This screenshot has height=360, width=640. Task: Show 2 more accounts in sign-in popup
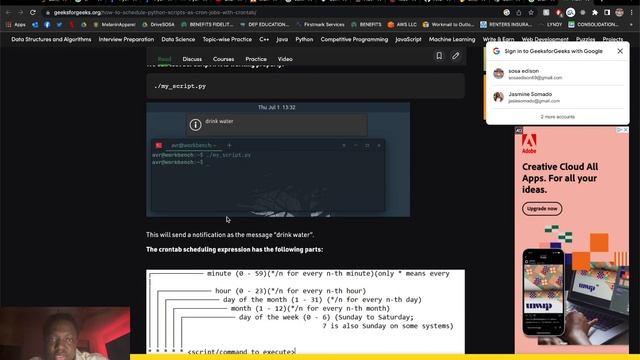click(x=558, y=117)
